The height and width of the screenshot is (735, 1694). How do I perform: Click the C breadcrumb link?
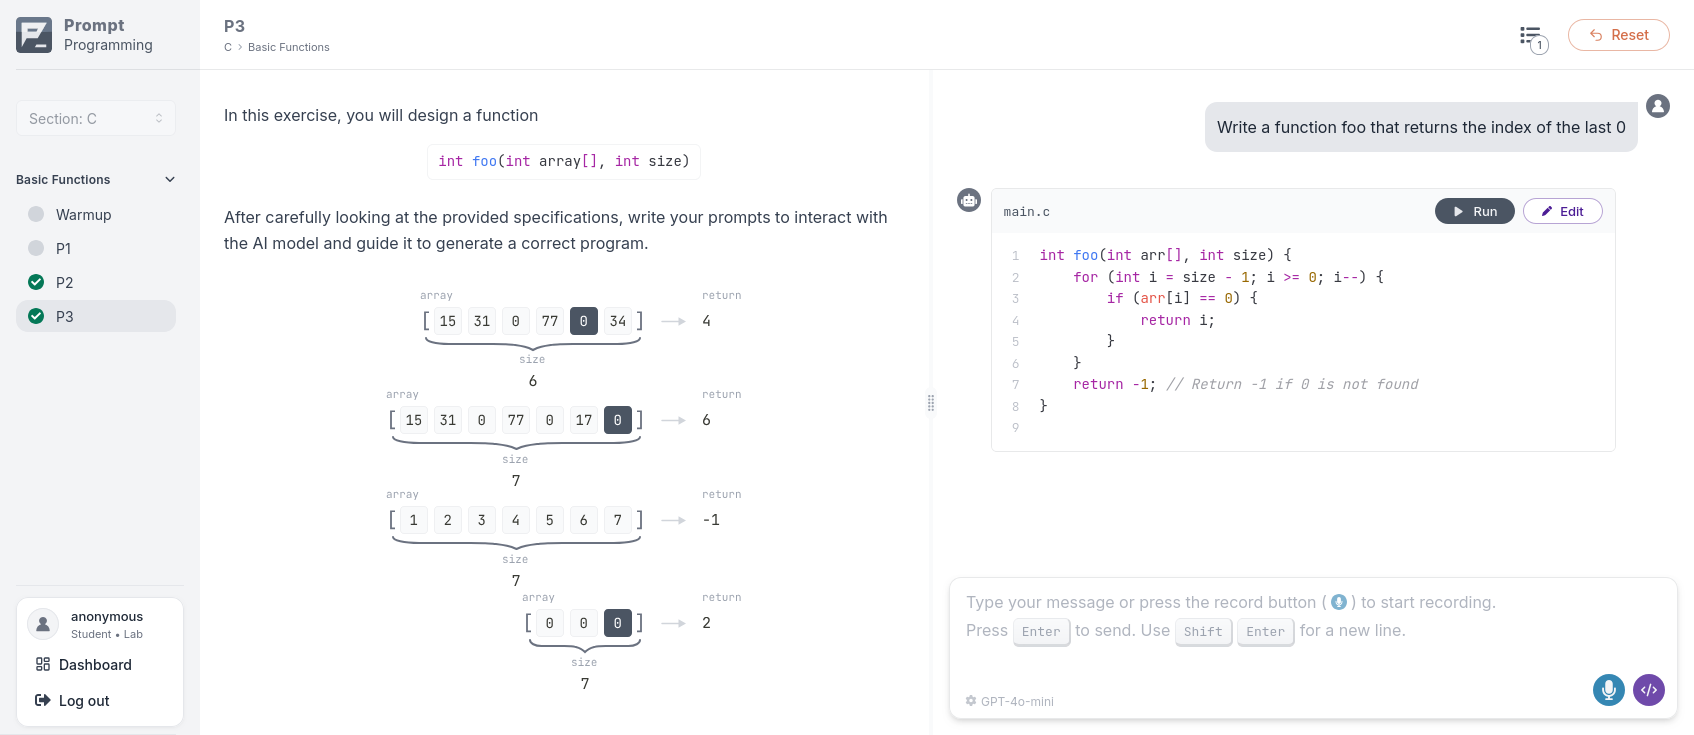228,47
